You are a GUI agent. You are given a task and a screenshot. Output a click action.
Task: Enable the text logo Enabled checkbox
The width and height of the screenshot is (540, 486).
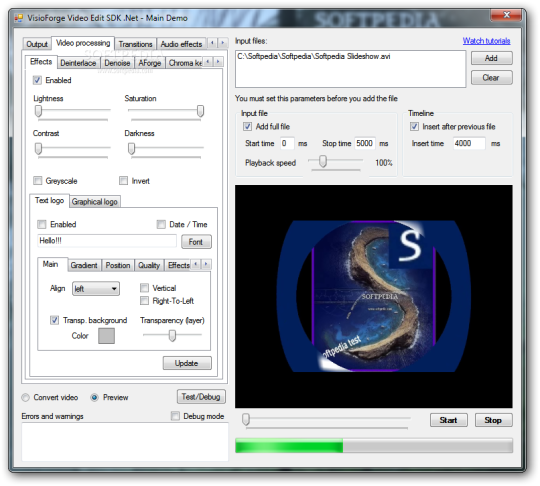[x=42, y=224]
